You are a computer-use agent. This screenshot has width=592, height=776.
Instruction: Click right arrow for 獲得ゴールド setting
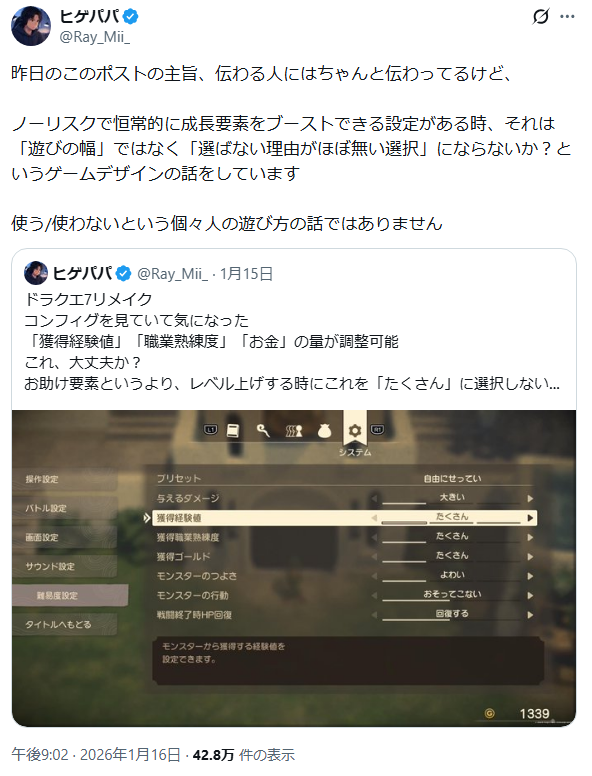coord(530,557)
